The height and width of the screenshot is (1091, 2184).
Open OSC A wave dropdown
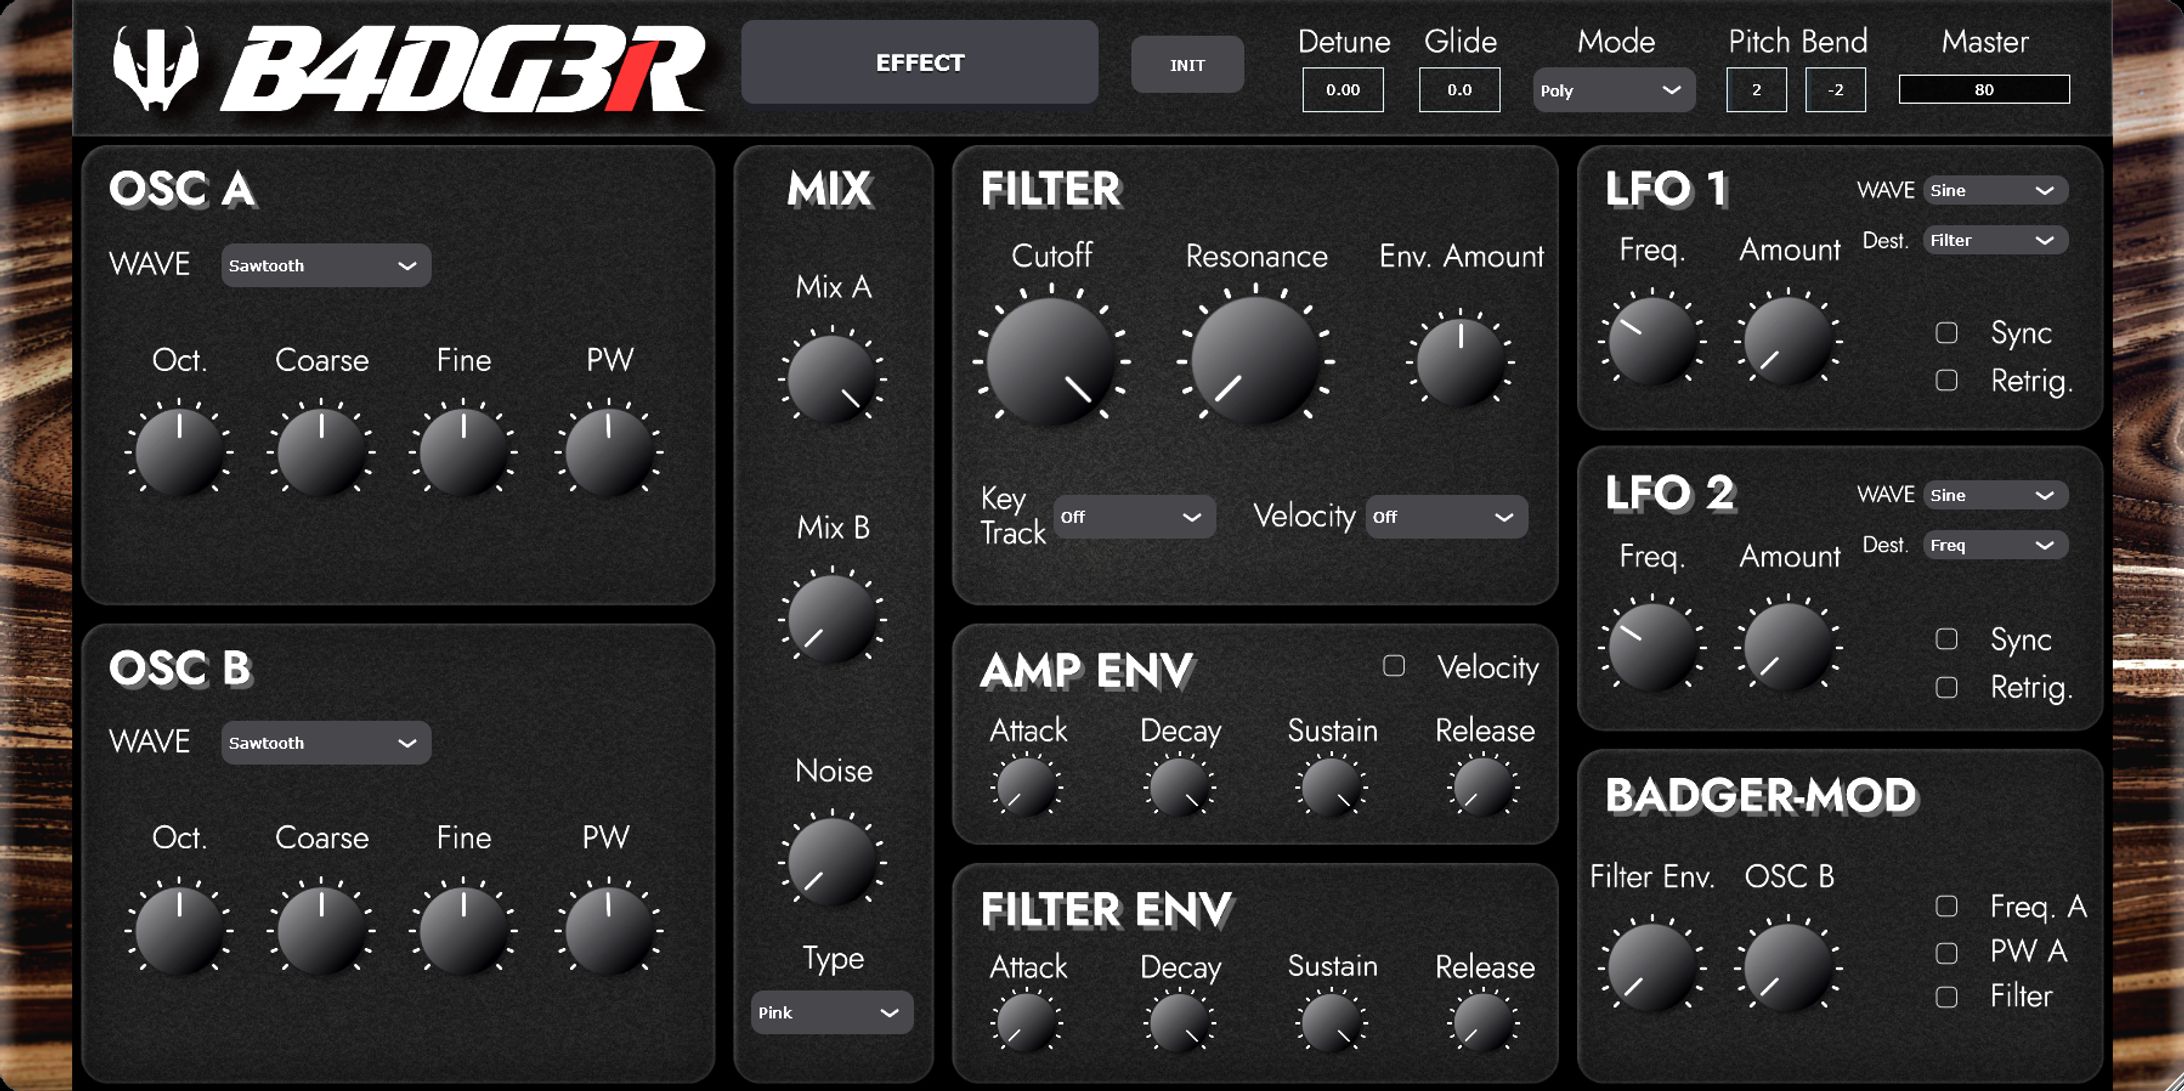click(325, 266)
